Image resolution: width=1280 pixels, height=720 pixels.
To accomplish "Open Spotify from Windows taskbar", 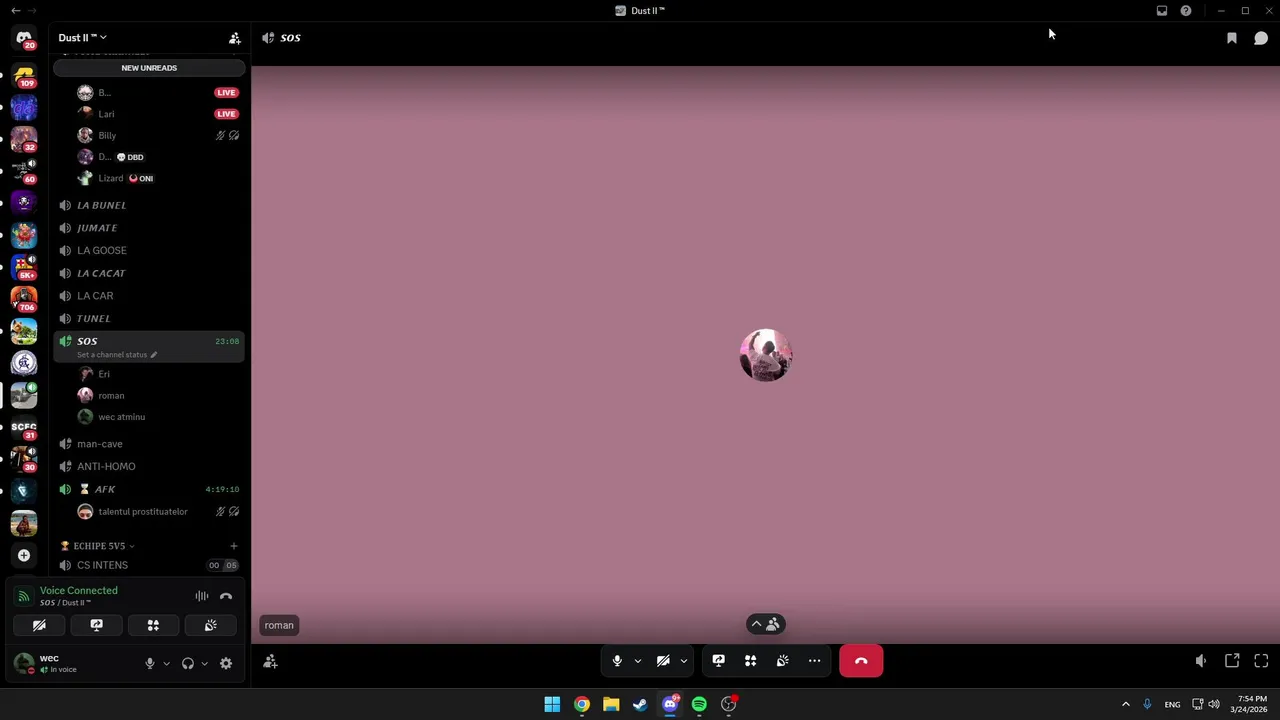I will click(x=699, y=704).
